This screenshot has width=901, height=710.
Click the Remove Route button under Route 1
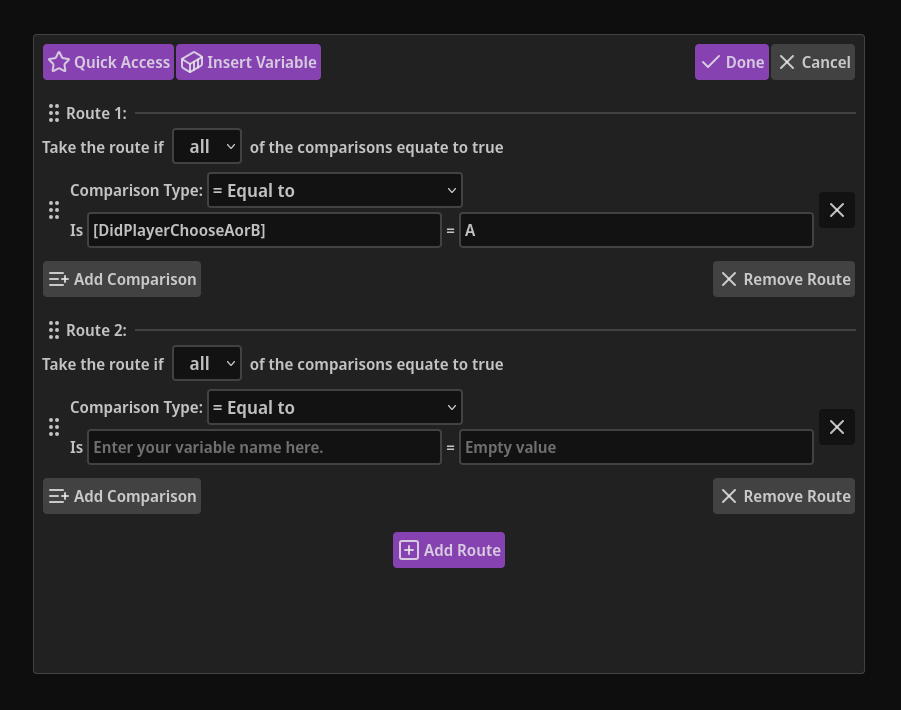tap(784, 279)
